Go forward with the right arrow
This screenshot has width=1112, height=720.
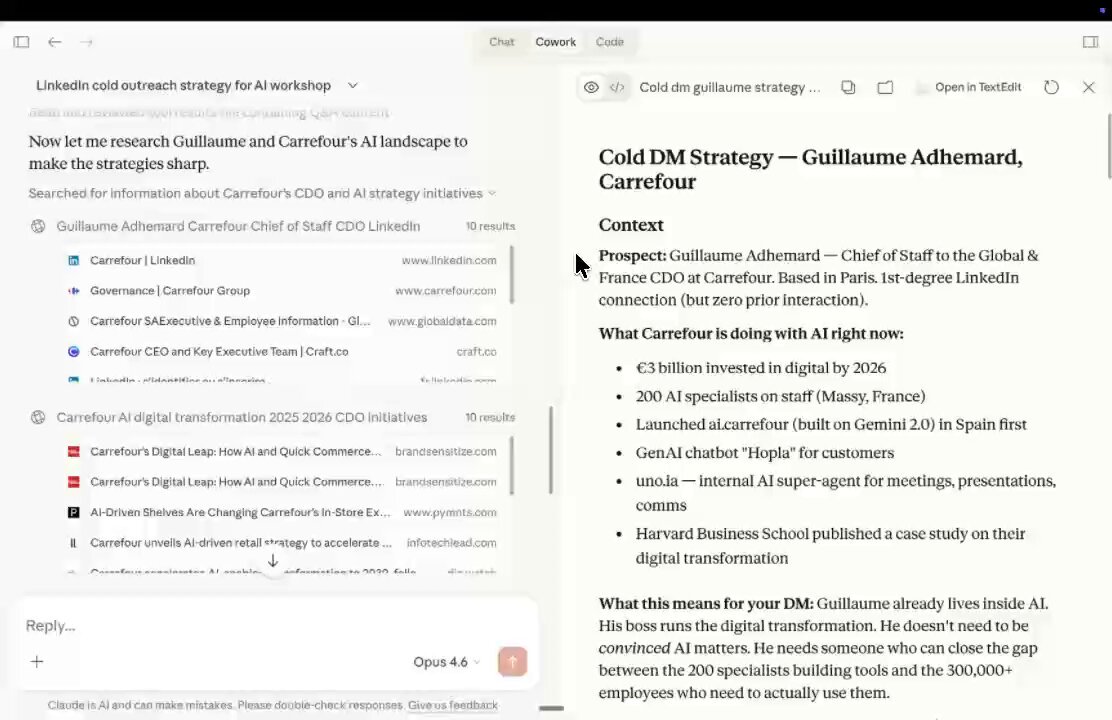tap(87, 42)
